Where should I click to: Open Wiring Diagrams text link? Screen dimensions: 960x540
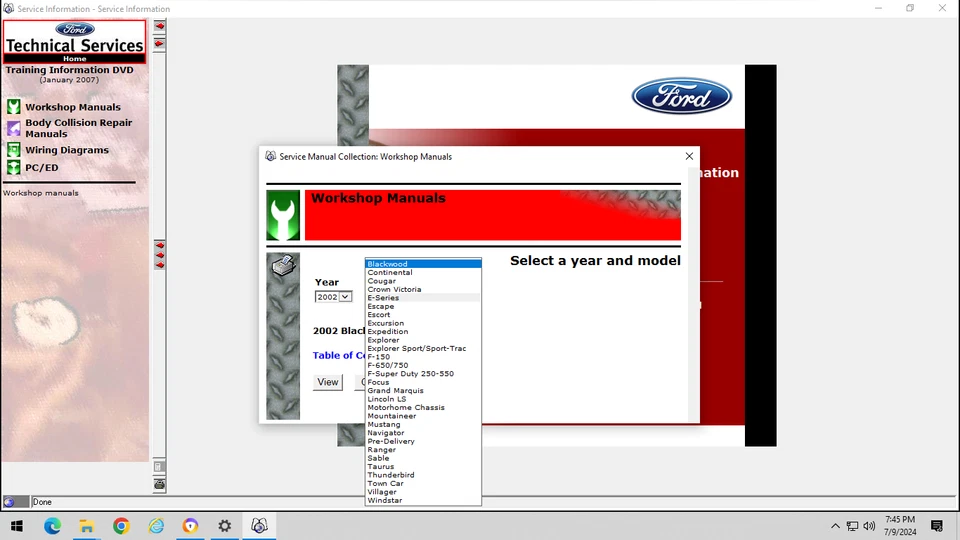(x=67, y=150)
